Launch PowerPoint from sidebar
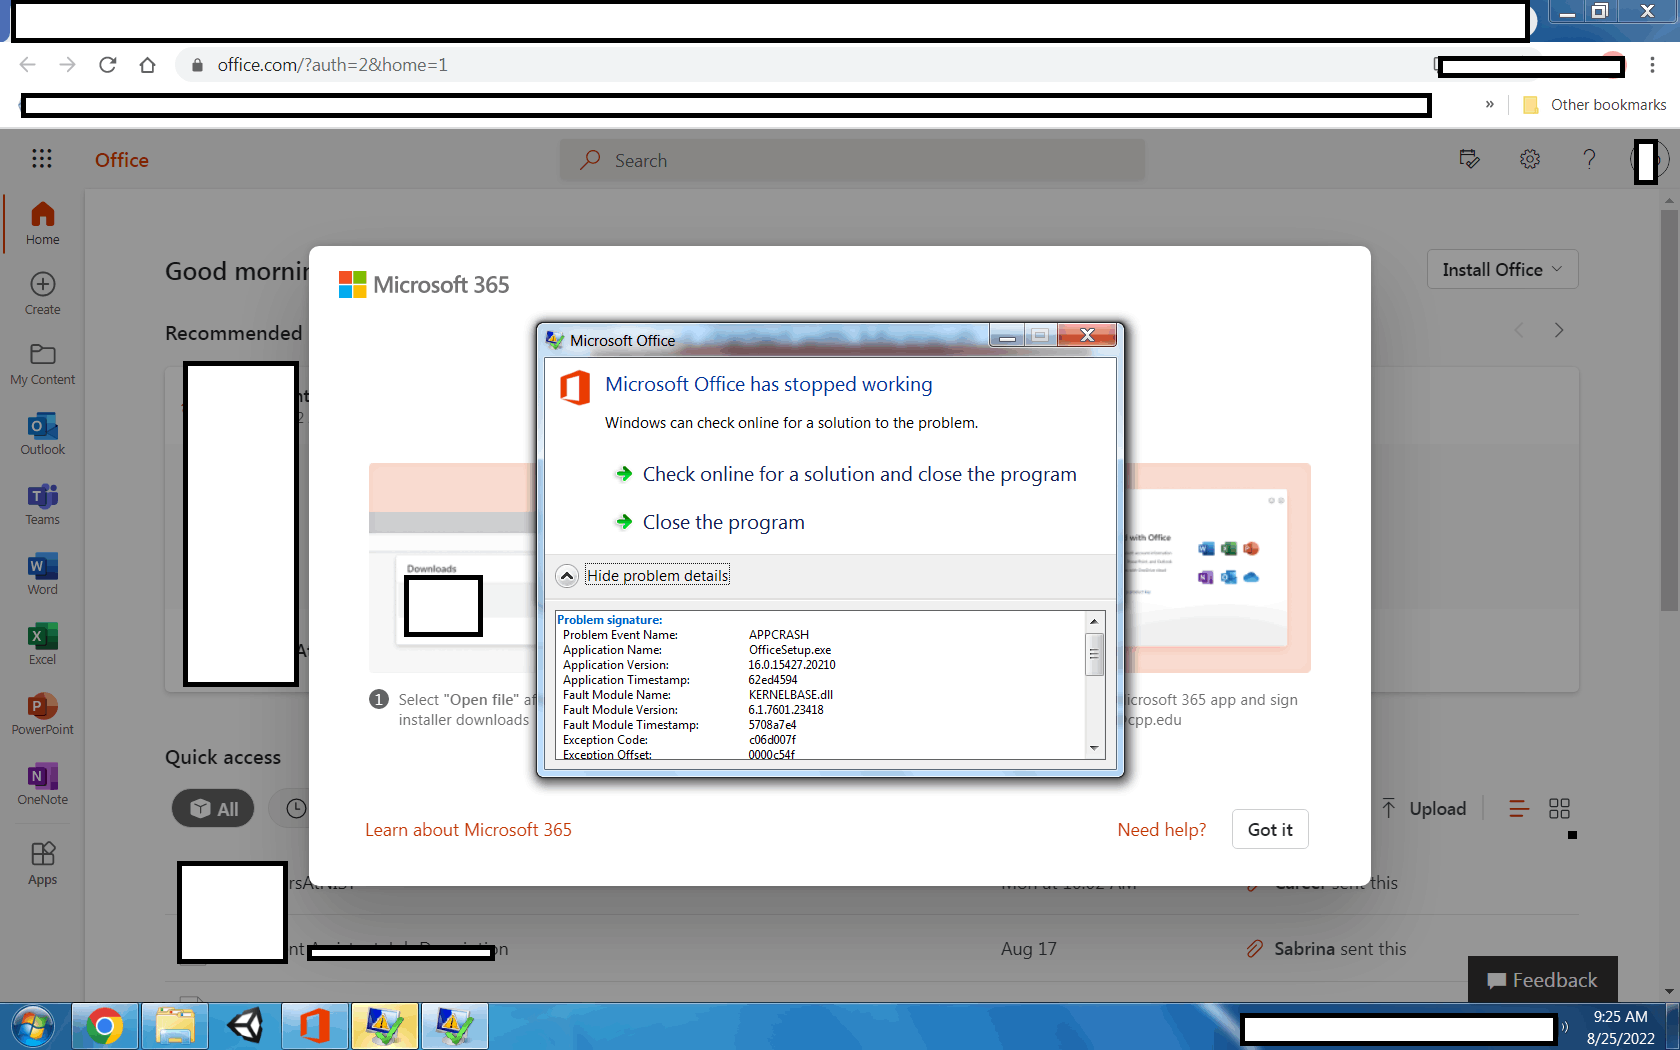Image resolution: width=1680 pixels, height=1050 pixels. tap(42, 714)
